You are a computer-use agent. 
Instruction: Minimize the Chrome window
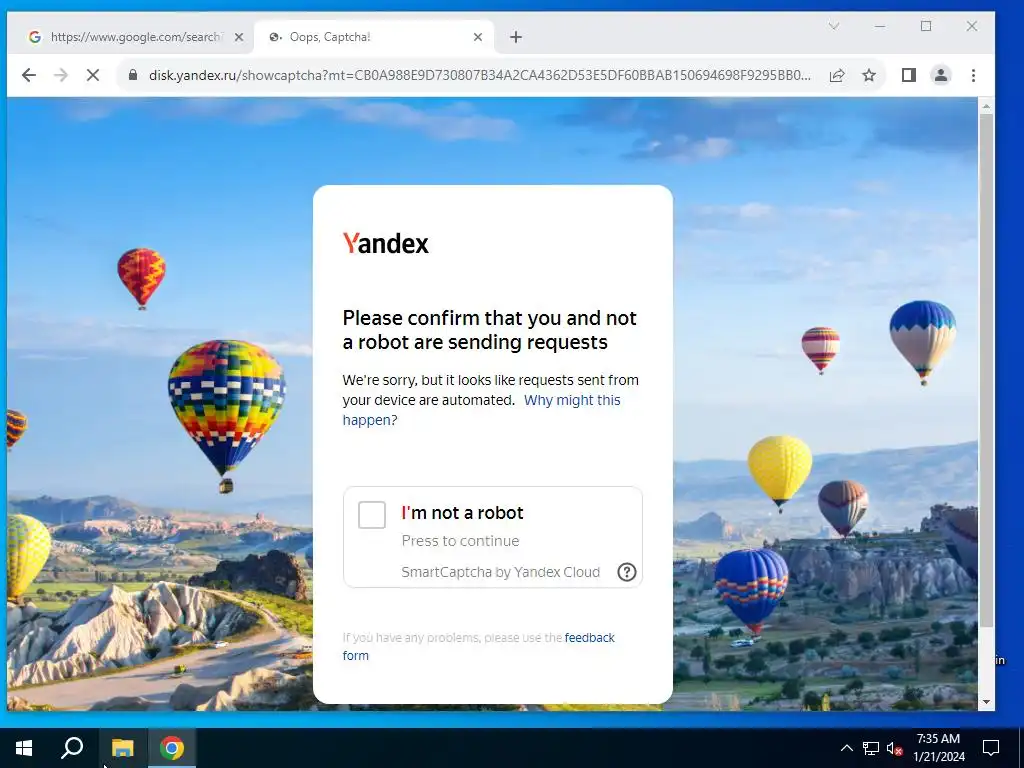click(880, 26)
